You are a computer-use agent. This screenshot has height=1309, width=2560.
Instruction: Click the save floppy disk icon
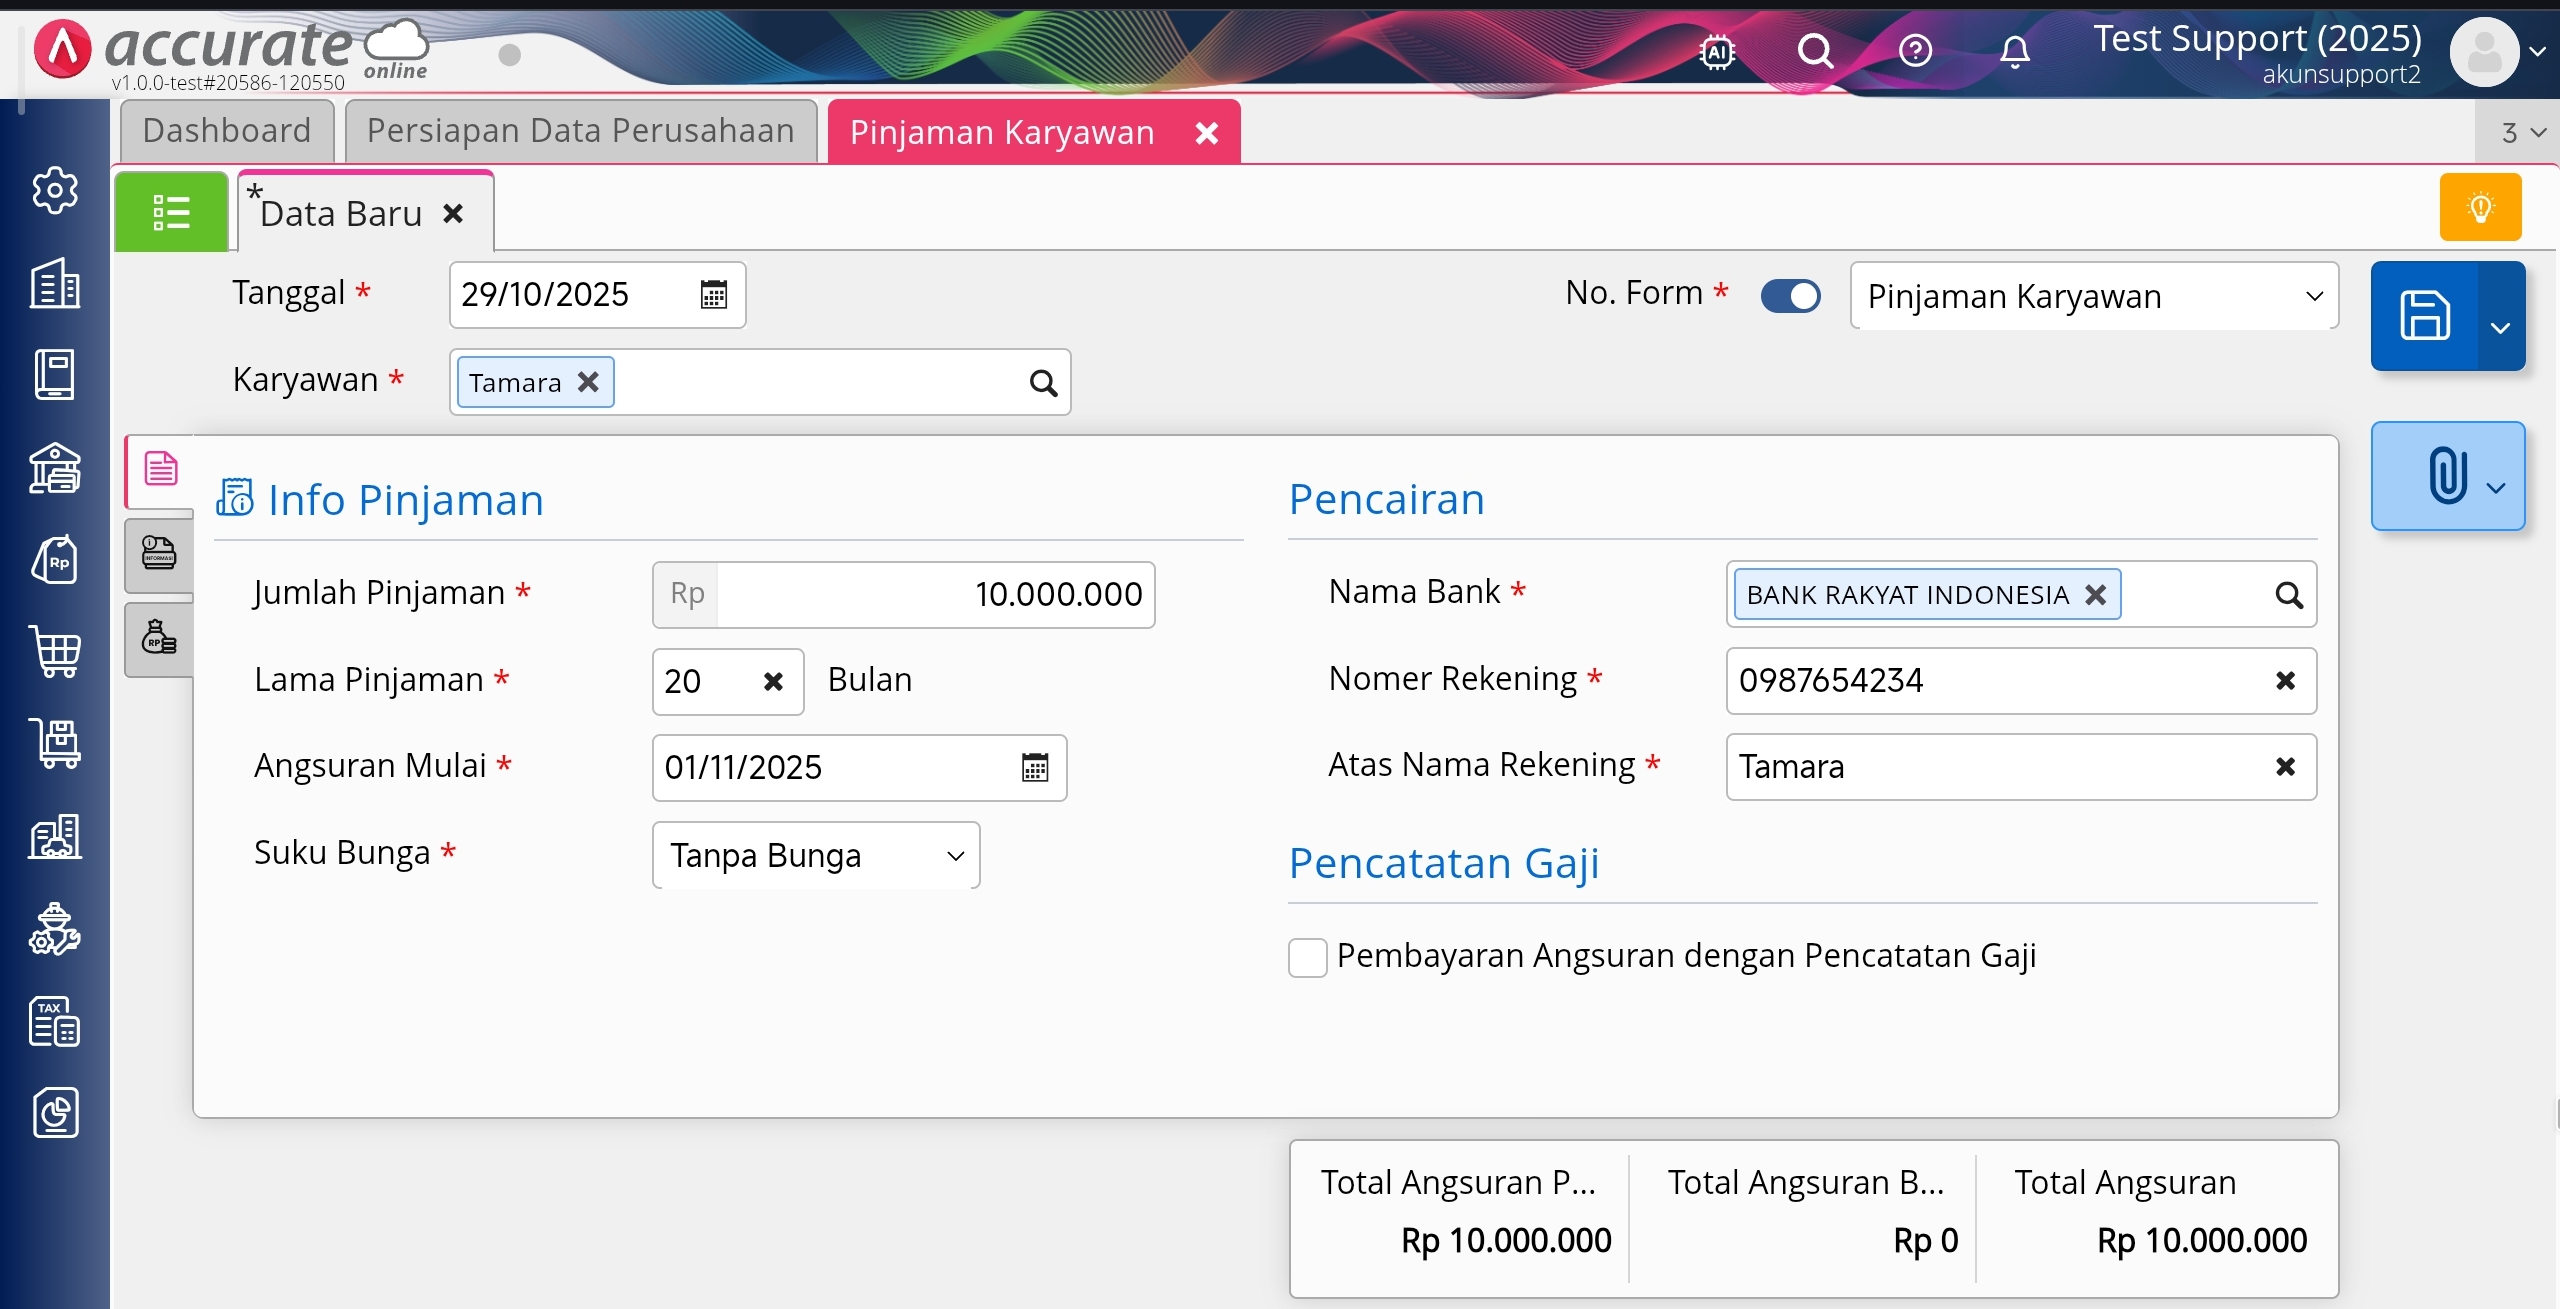pos(2424,316)
